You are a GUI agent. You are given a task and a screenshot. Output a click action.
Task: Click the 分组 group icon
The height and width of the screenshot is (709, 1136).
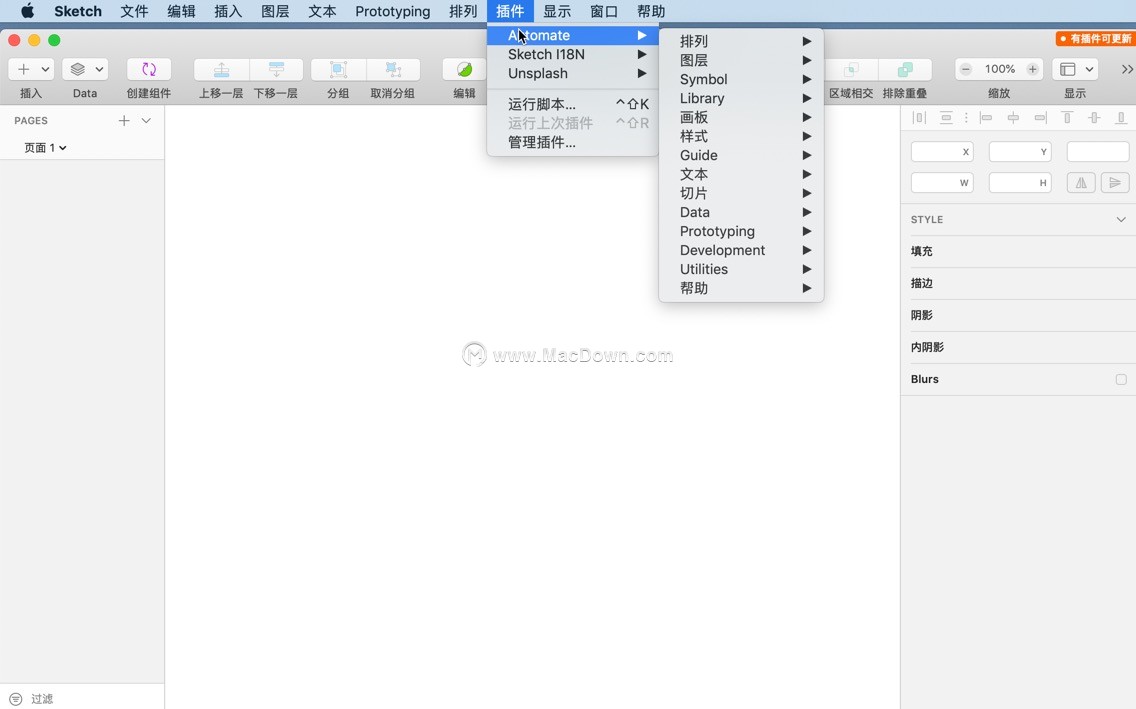(x=338, y=70)
